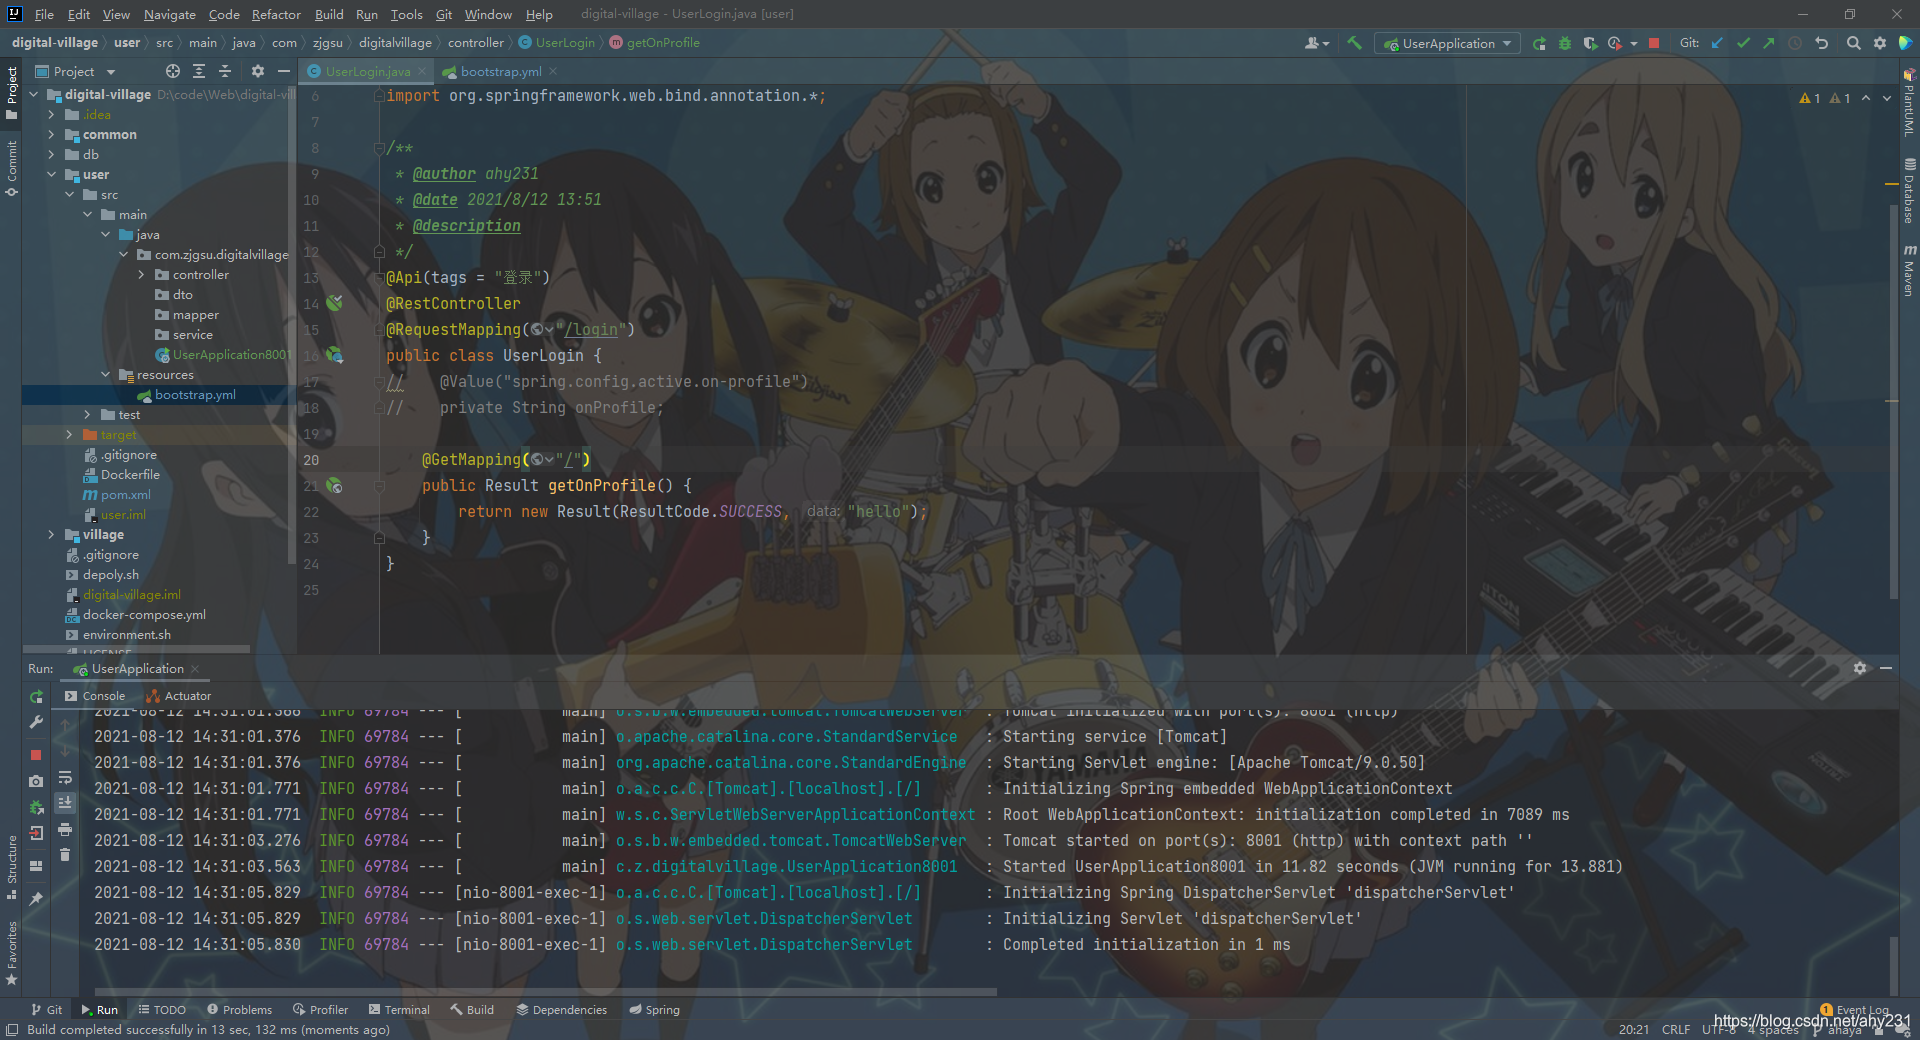Print console output with the printer icon
This screenshot has height=1040, width=1920.
click(65, 829)
